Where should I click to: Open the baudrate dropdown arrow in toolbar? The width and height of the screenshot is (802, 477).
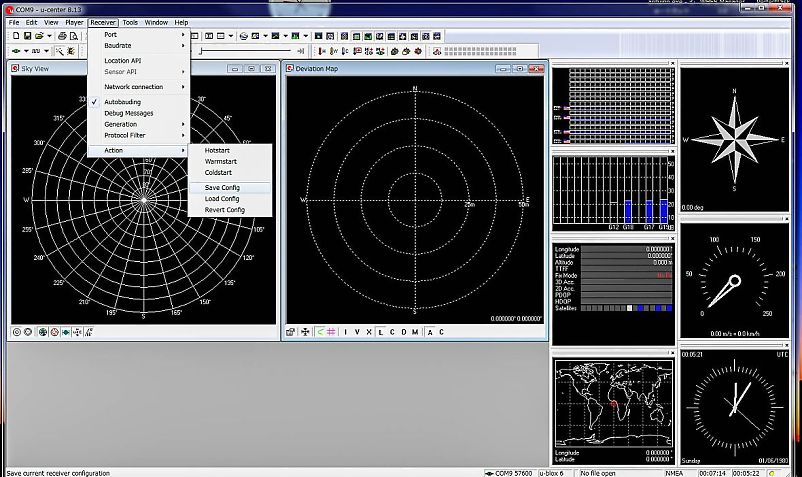(x=46, y=51)
